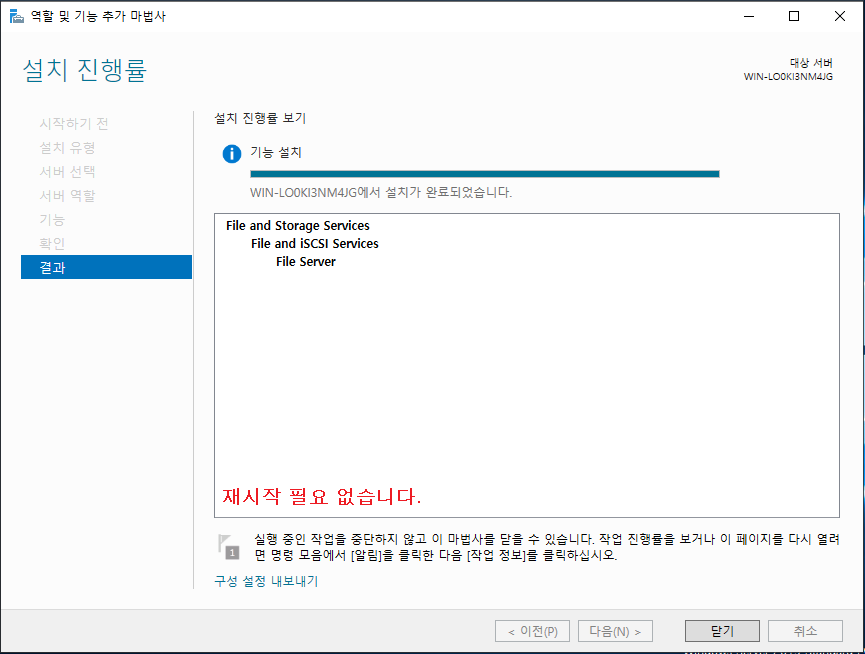Select the 확인 step in the sidebar

(x=52, y=243)
